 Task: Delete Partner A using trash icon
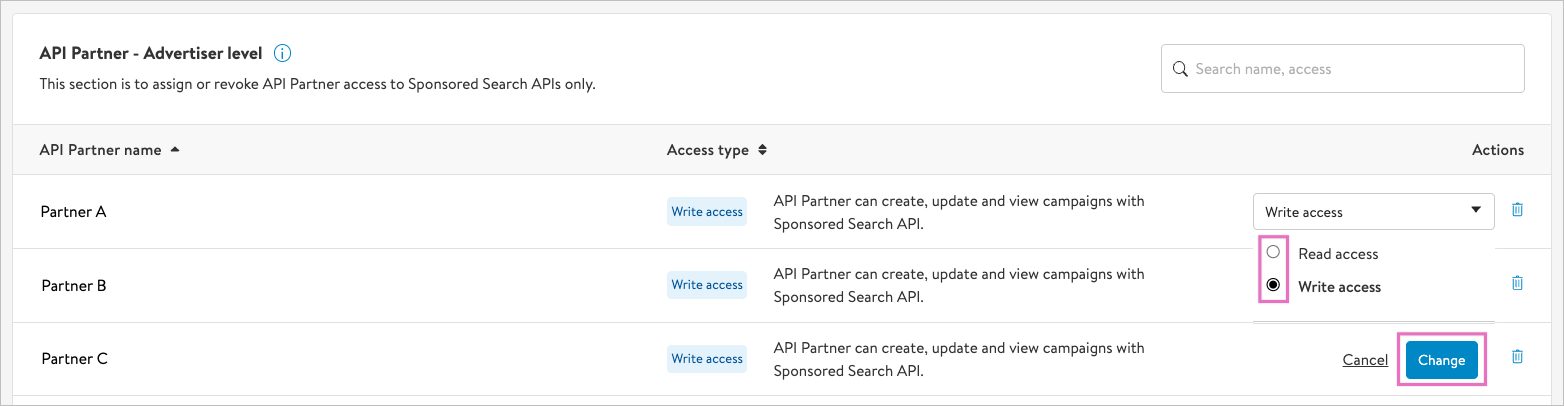(1517, 210)
